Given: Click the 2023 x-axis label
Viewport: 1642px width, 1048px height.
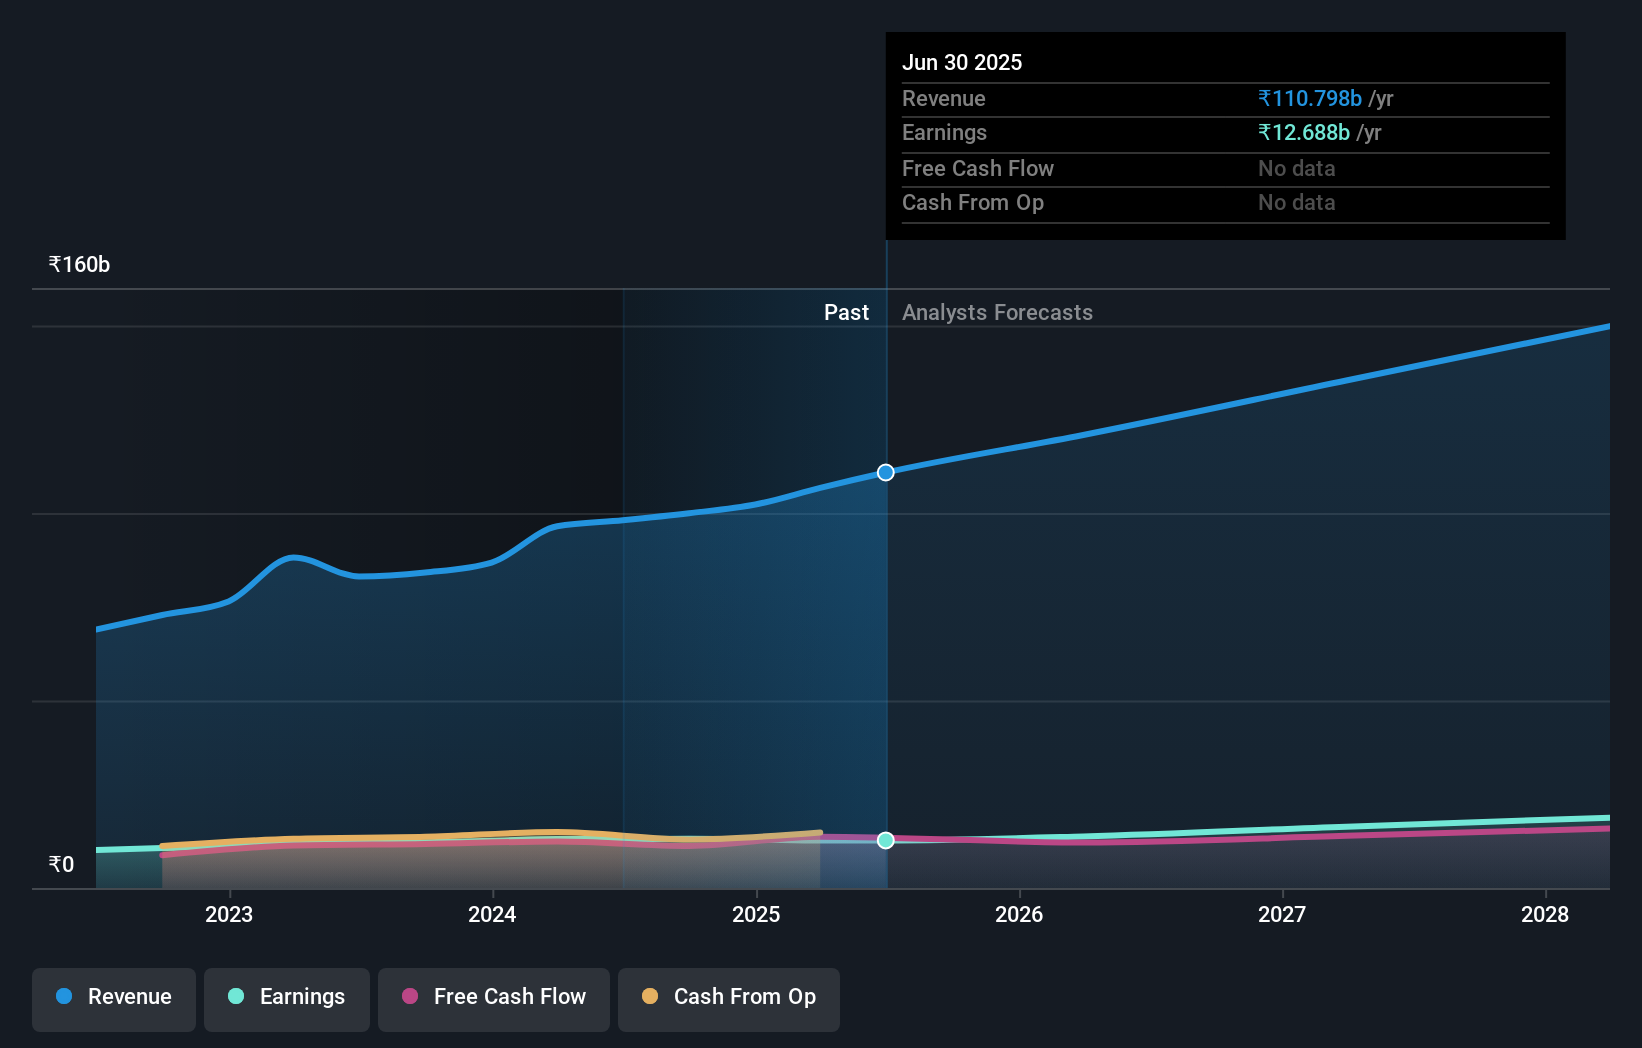Looking at the screenshot, I should point(229,914).
